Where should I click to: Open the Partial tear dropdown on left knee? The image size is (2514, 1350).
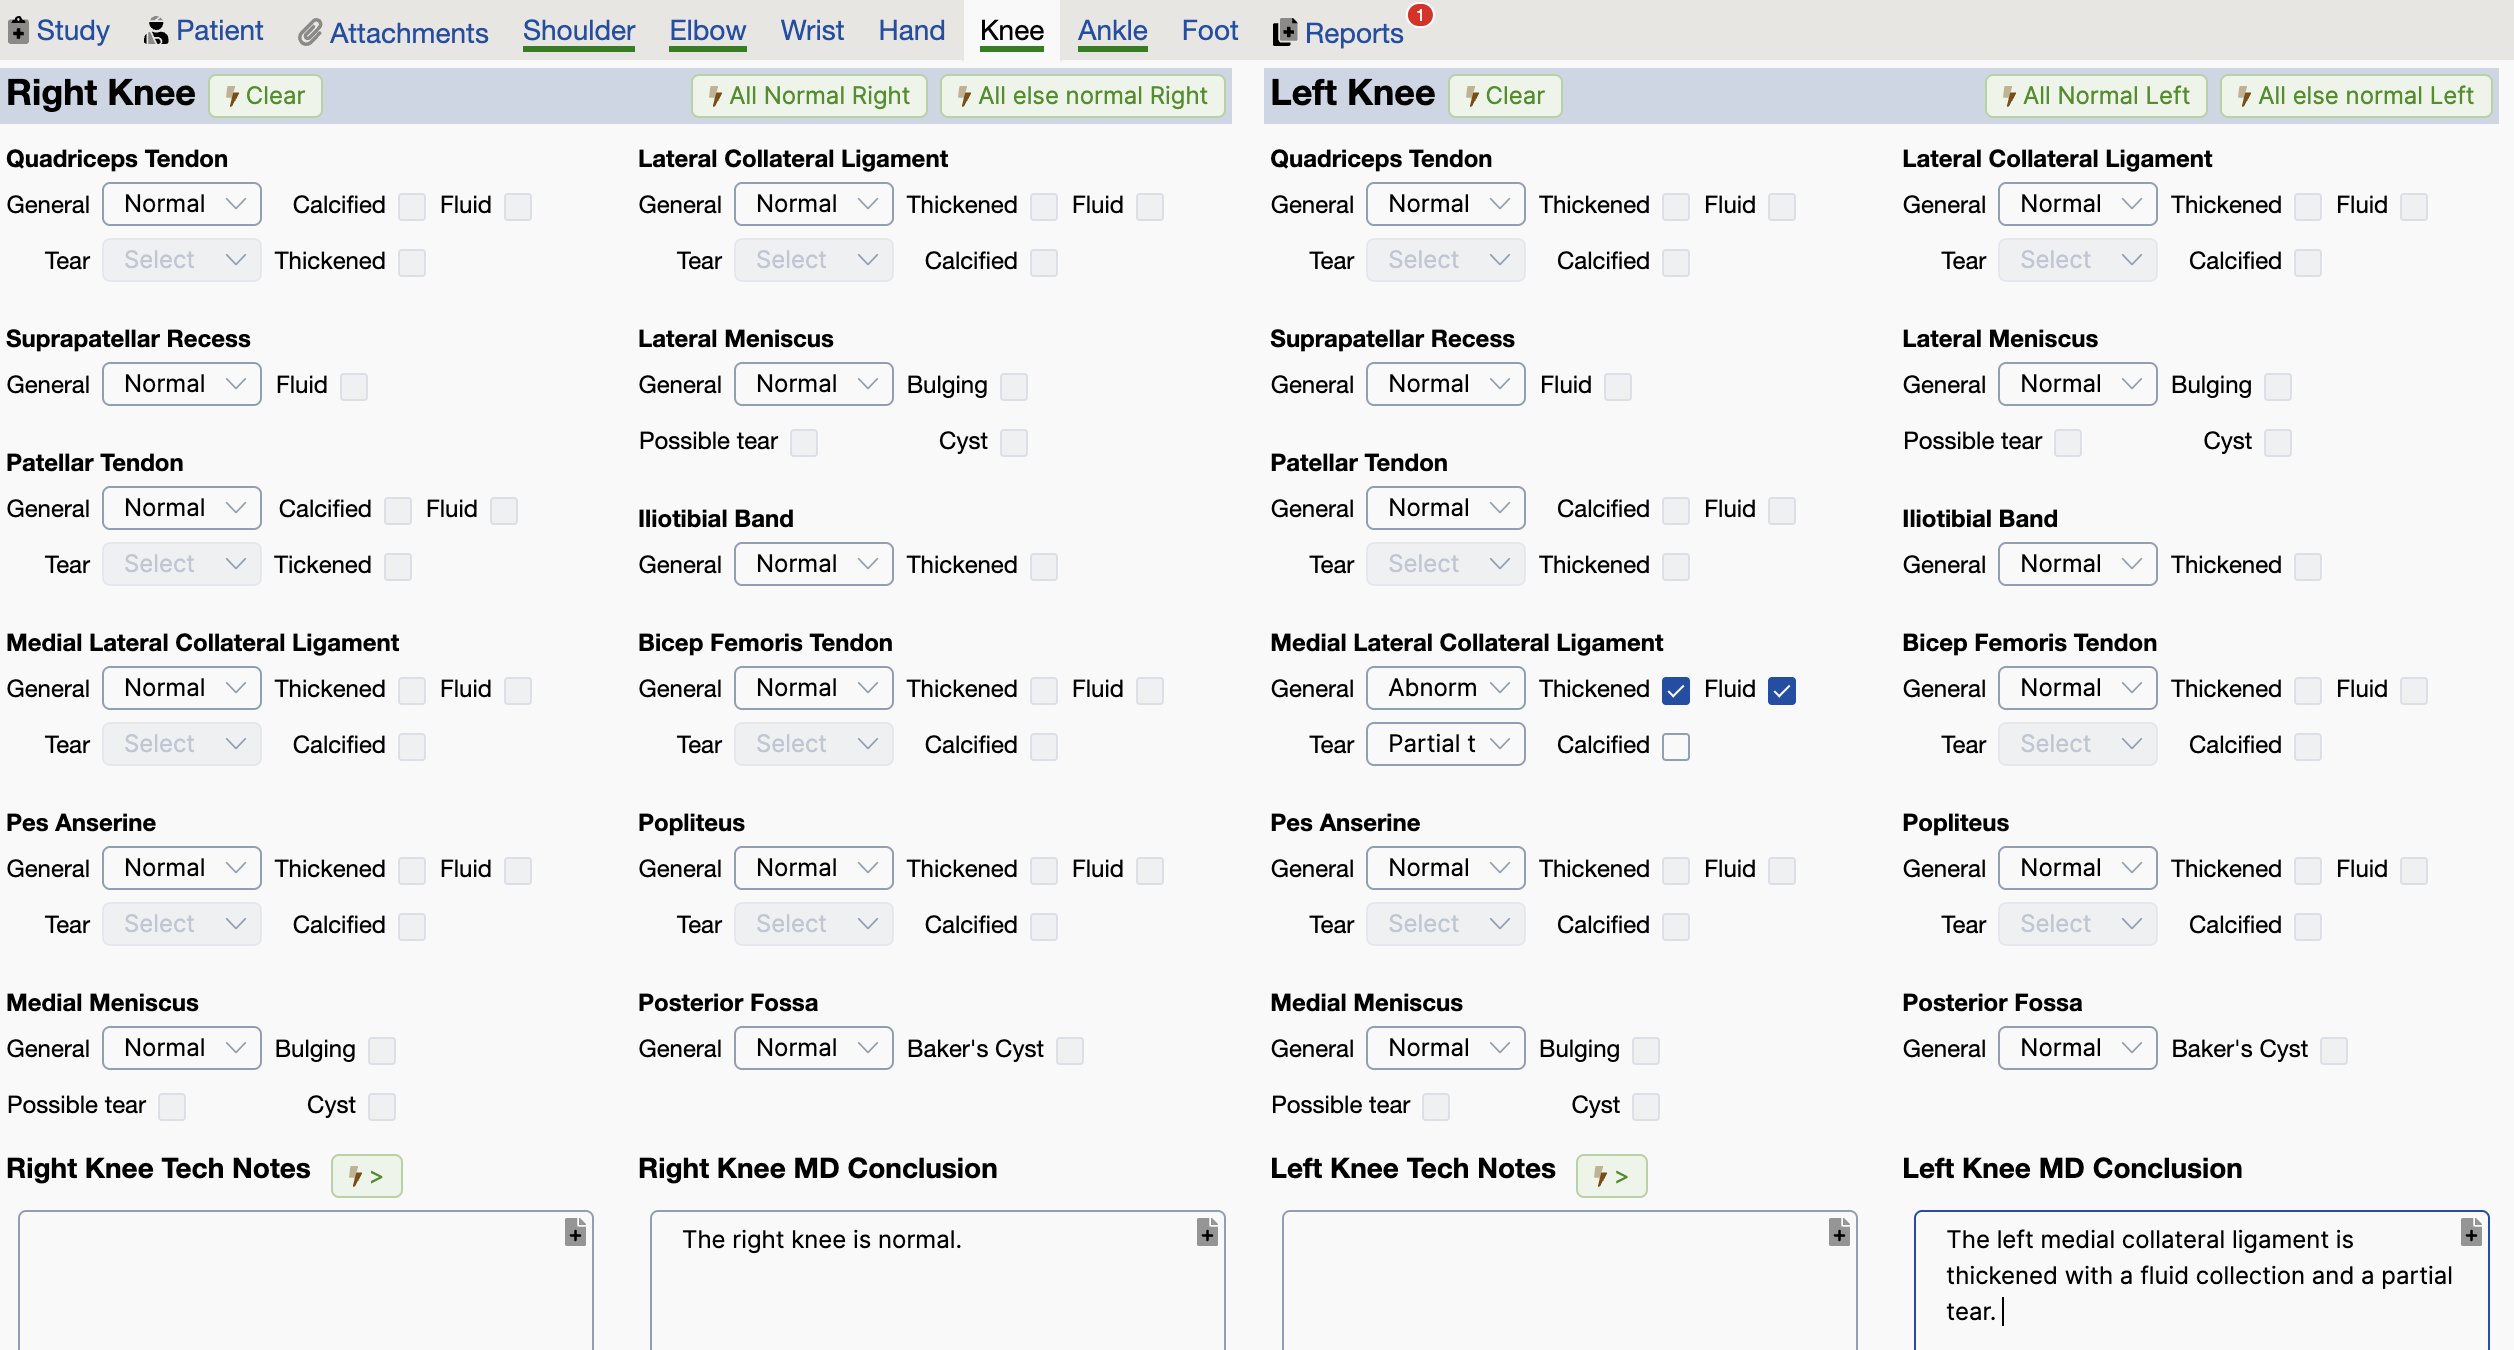tap(1445, 744)
